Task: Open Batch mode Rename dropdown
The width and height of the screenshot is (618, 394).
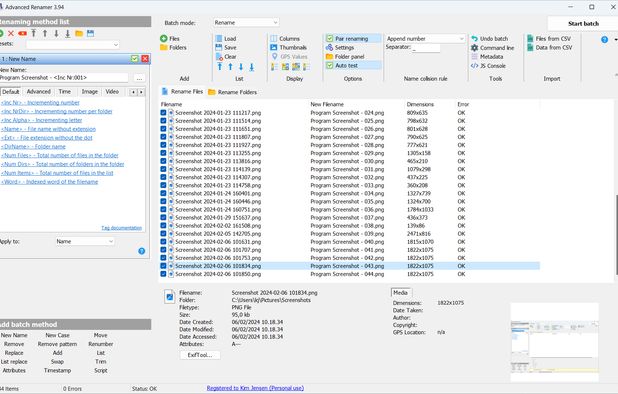Action: pyautogui.click(x=246, y=22)
